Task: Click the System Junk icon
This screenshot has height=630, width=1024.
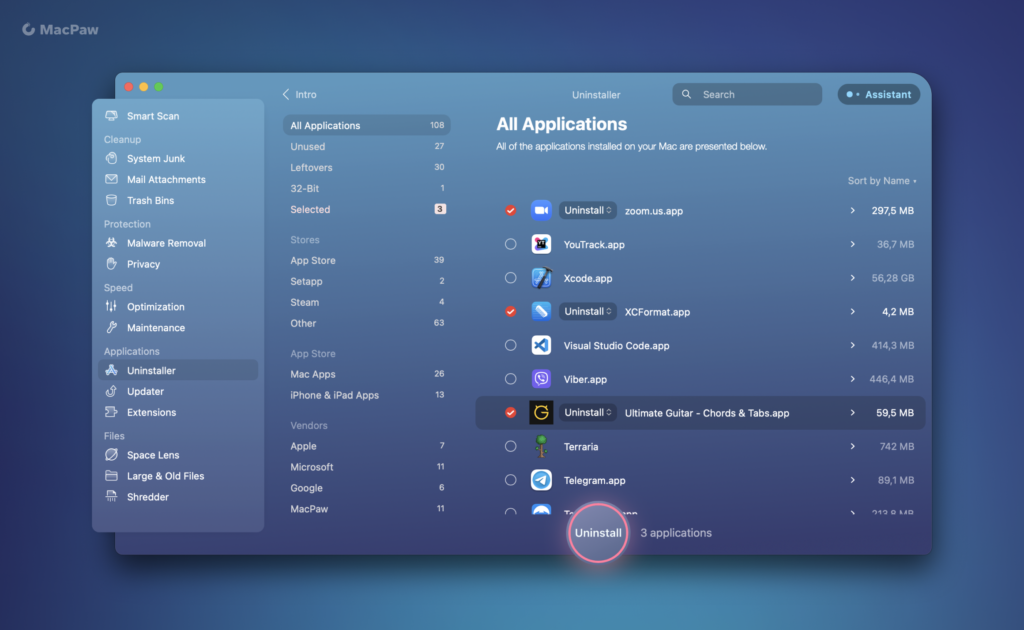Action: (112, 158)
